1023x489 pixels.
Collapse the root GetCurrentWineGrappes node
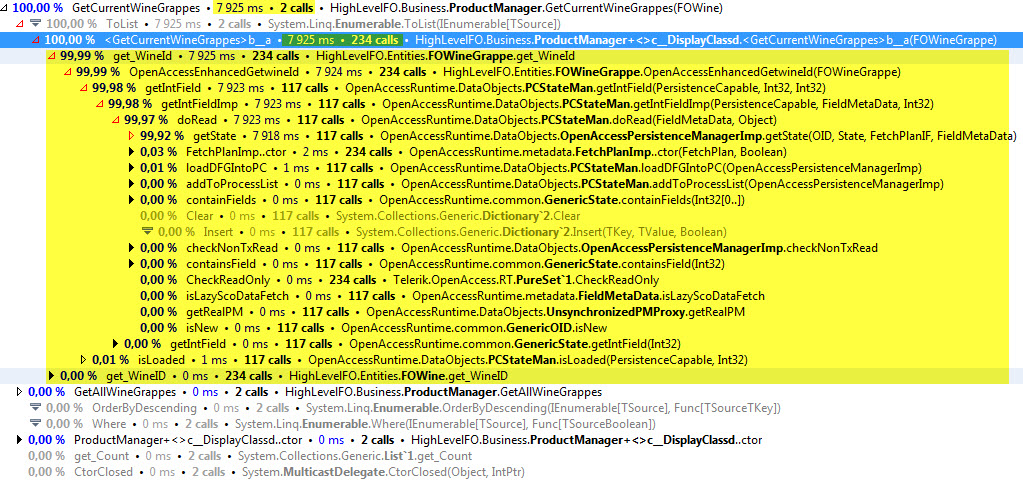tap(5, 8)
